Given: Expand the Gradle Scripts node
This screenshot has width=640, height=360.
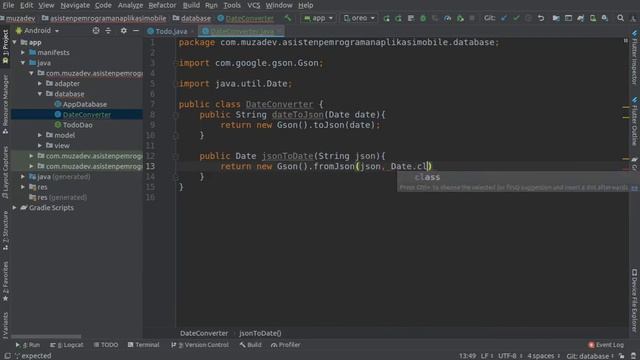Looking at the screenshot, I should [15, 207].
